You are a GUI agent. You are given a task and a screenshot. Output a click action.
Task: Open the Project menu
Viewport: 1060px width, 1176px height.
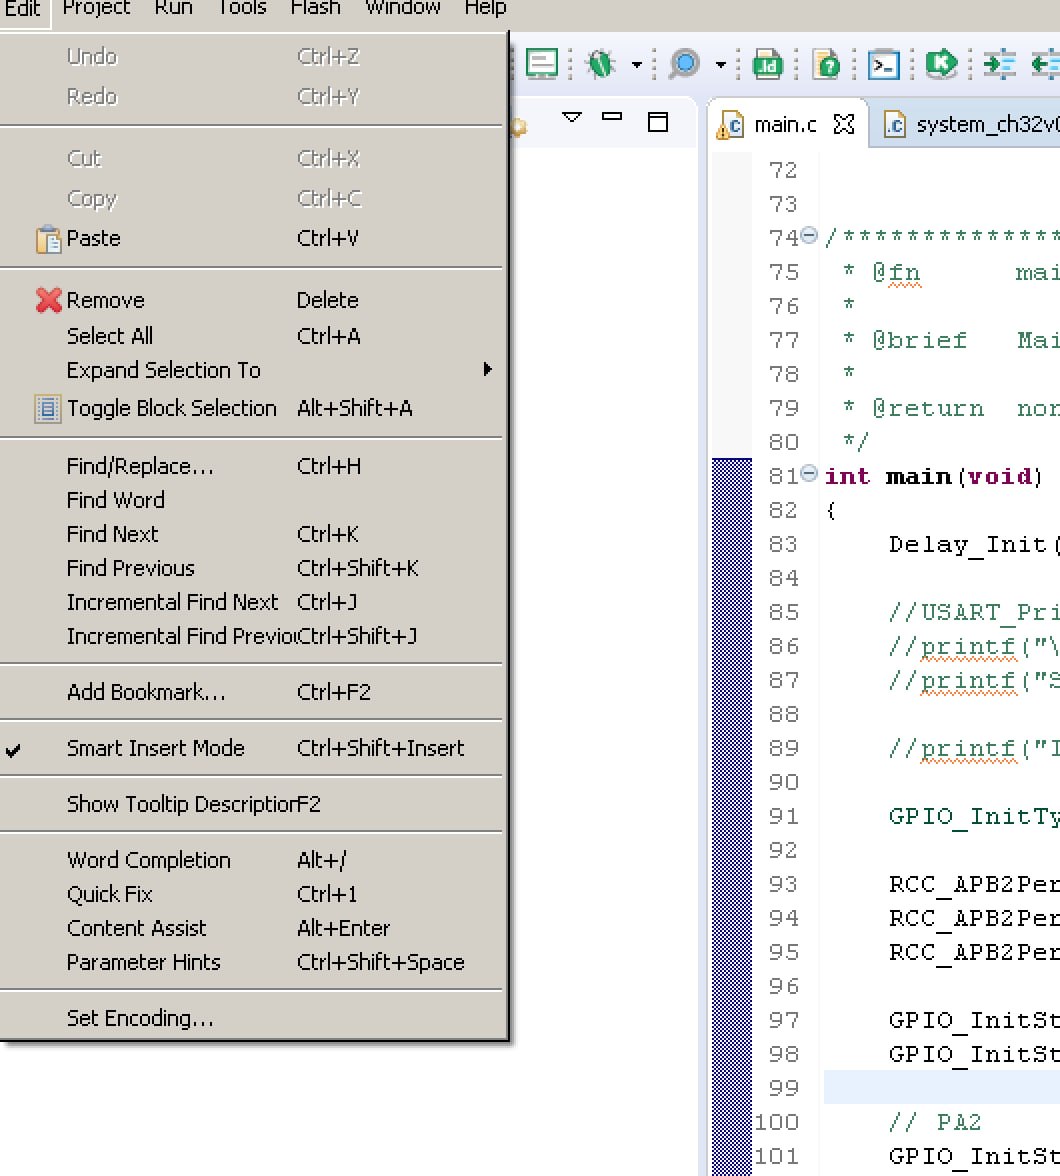(96, 8)
